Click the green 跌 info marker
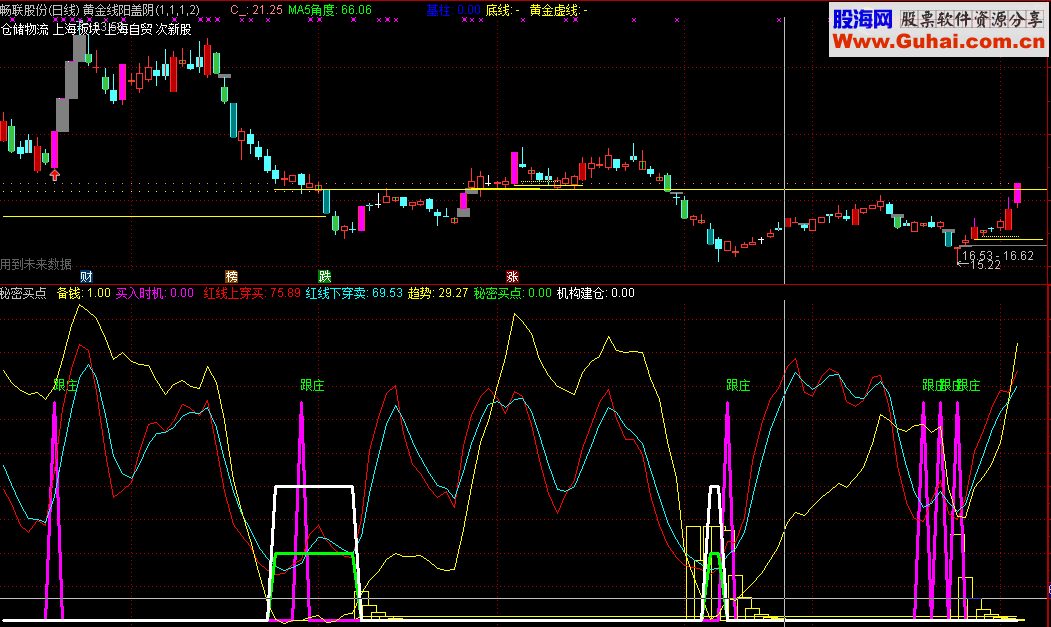Image resolution: width=1051 pixels, height=627 pixels. click(x=324, y=276)
